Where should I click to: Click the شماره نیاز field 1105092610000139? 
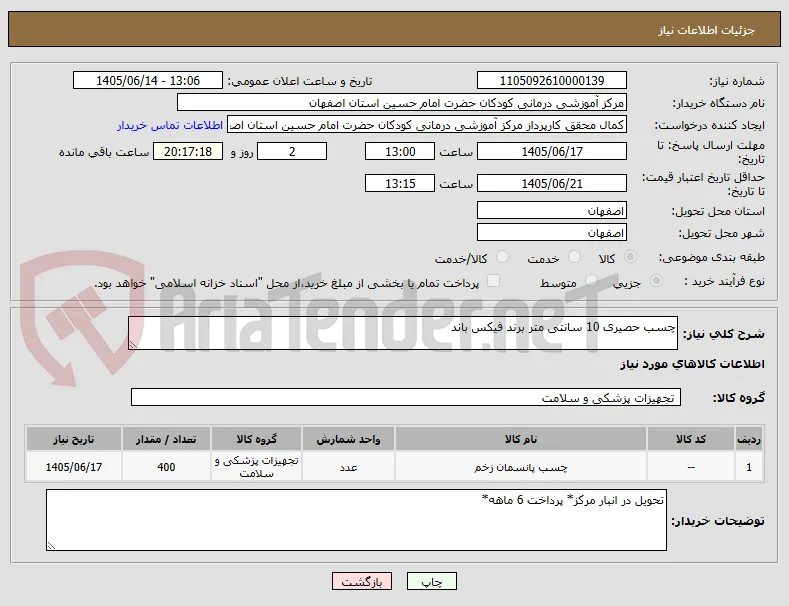click(551, 81)
